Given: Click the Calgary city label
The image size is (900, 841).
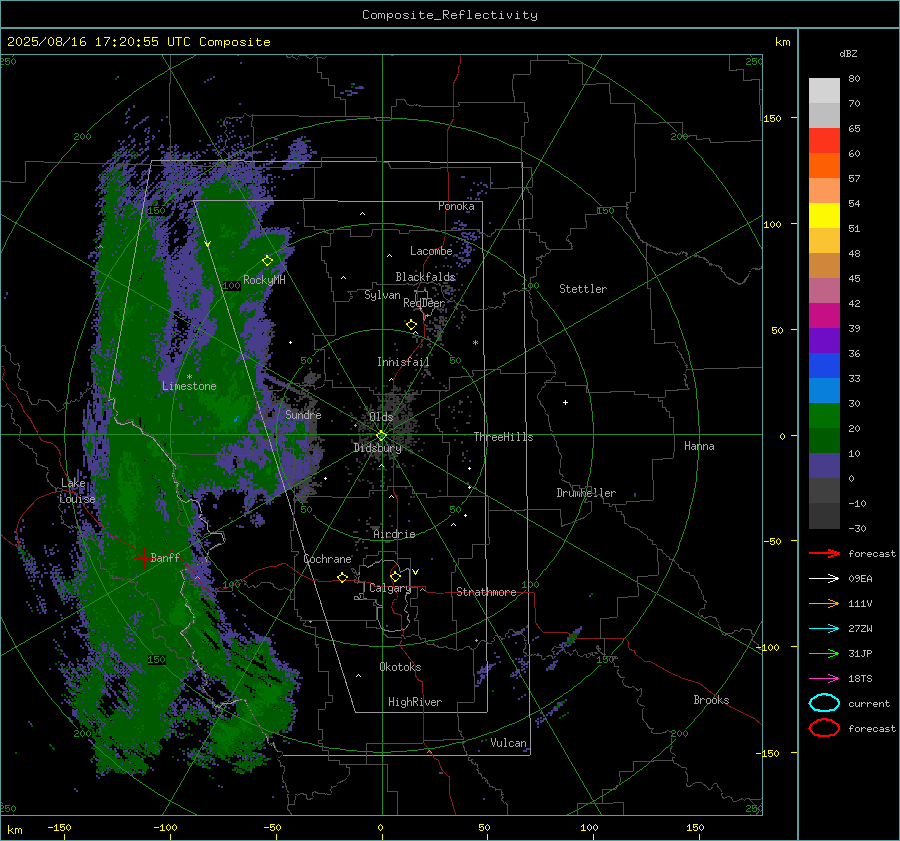Looking at the screenshot, I should 390,588.
